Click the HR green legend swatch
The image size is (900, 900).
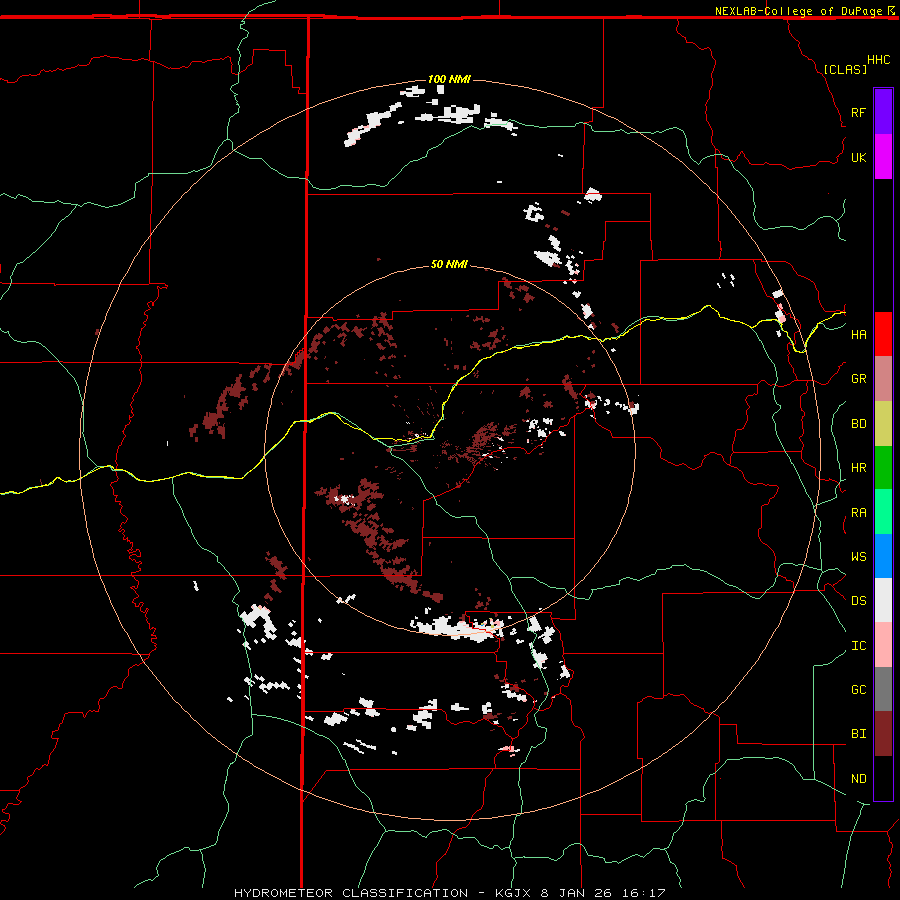pyautogui.click(x=883, y=468)
